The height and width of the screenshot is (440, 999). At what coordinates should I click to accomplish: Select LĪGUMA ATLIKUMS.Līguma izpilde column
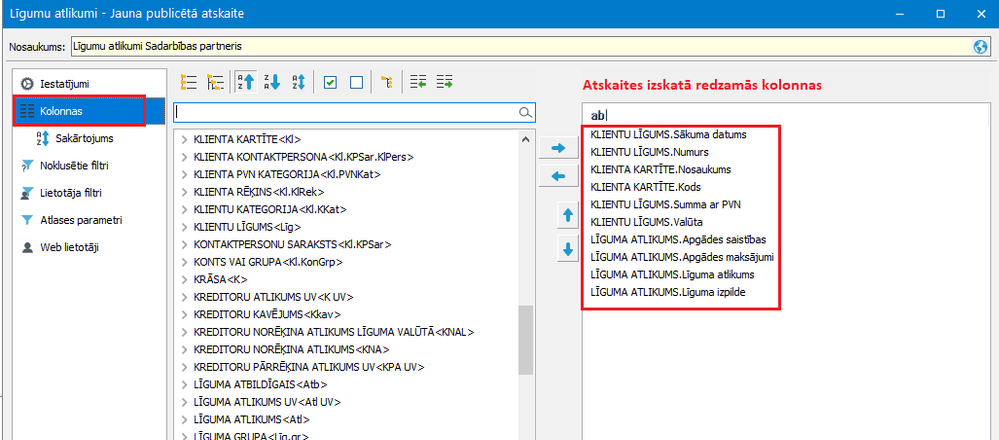[x=668, y=292]
